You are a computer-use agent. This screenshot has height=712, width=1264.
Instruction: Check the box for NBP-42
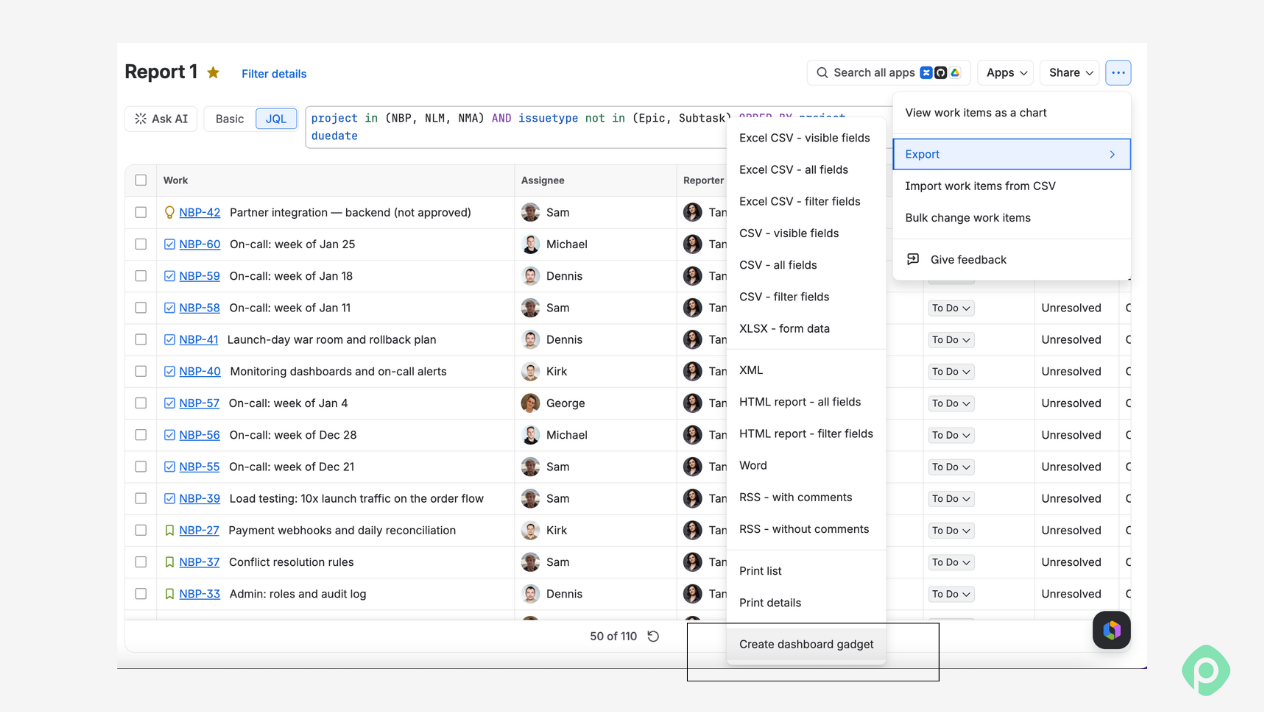tap(141, 212)
